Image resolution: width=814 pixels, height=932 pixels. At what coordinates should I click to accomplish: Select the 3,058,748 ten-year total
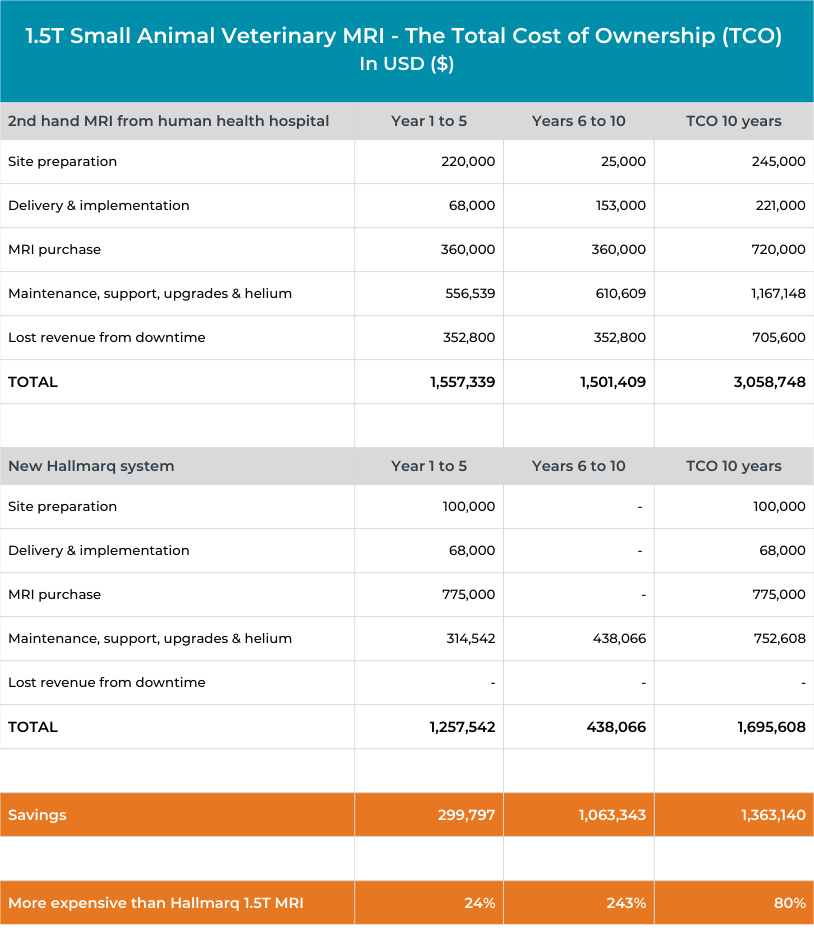(769, 382)
